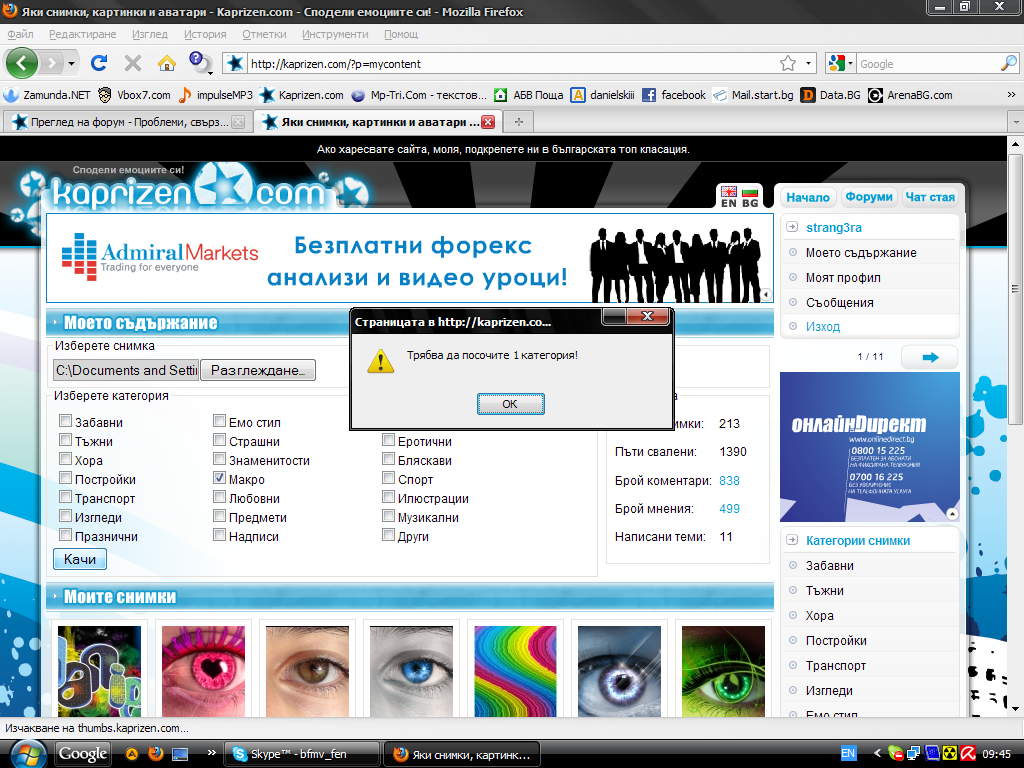Close the Яки снимки tab
Image resolution: width=1024 pixels, height=768 pixels.
point(488,121)
